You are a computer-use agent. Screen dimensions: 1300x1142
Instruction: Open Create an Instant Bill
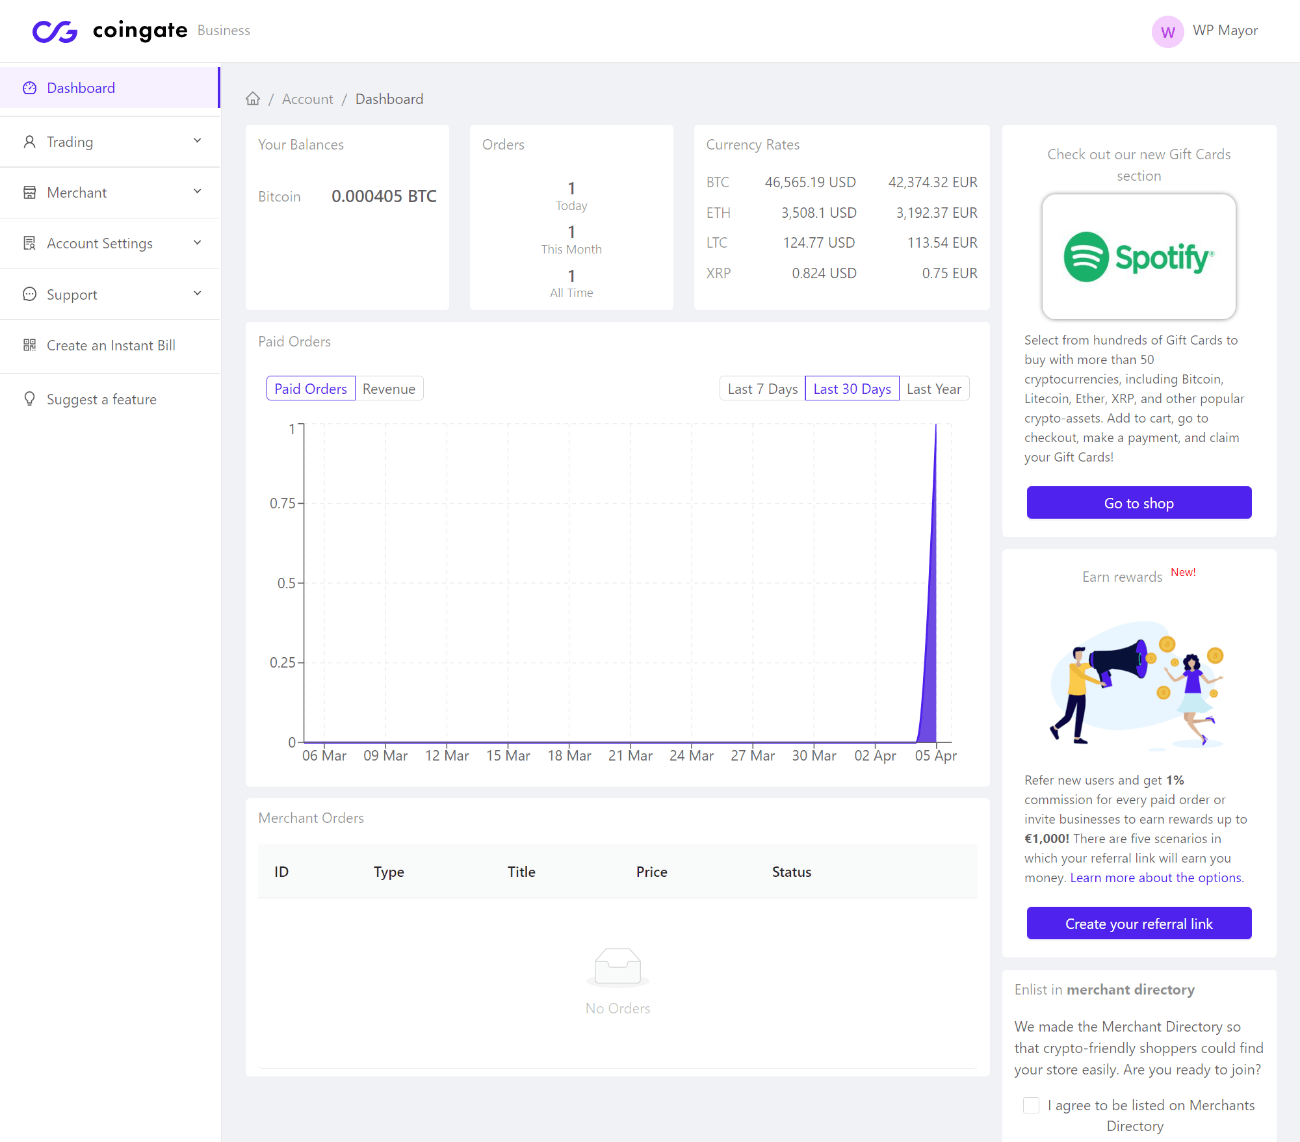click(x=109, y=345)
